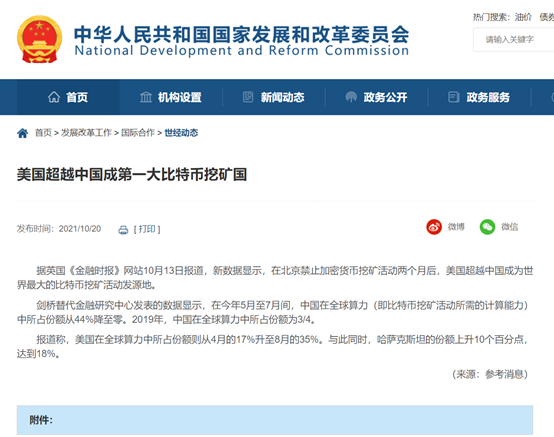Click the national emblem logo
Screen dimensions: 554x437
(x=40, y=39)
